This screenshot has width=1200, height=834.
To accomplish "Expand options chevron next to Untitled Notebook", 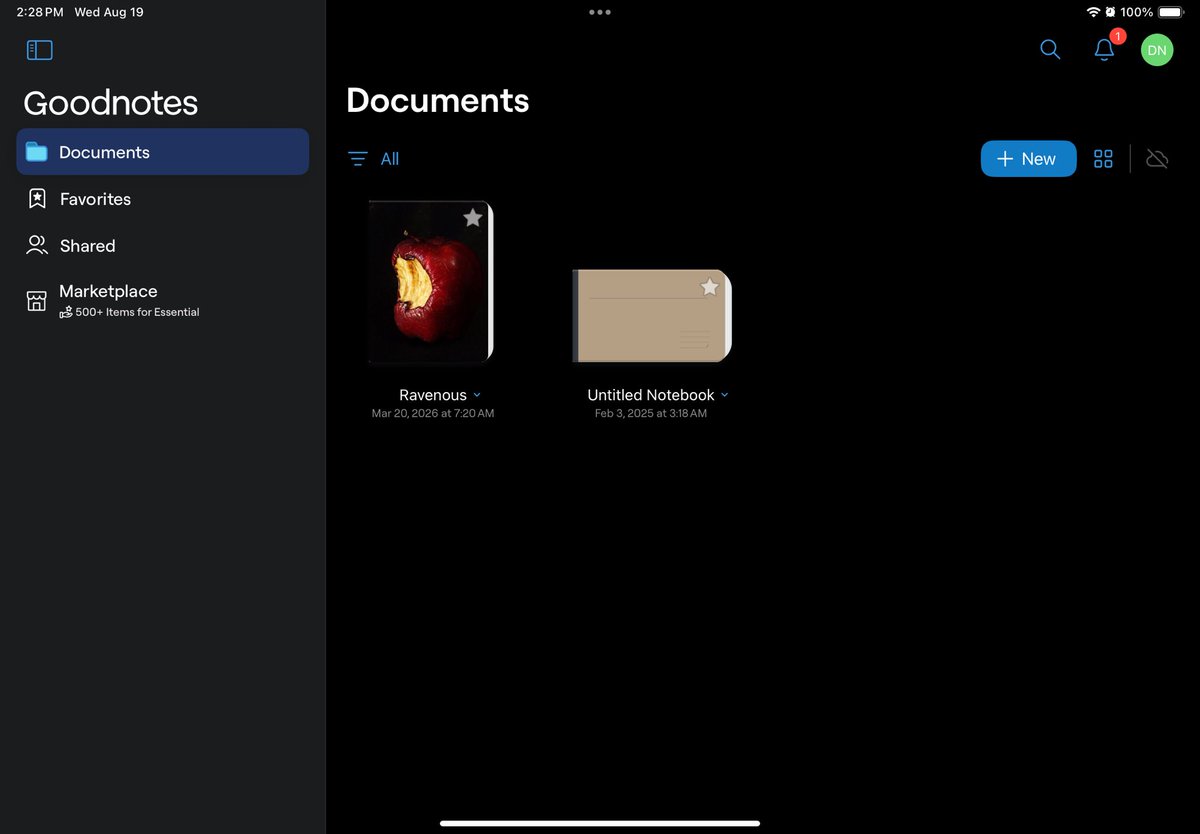I will [x=725, y=395].
